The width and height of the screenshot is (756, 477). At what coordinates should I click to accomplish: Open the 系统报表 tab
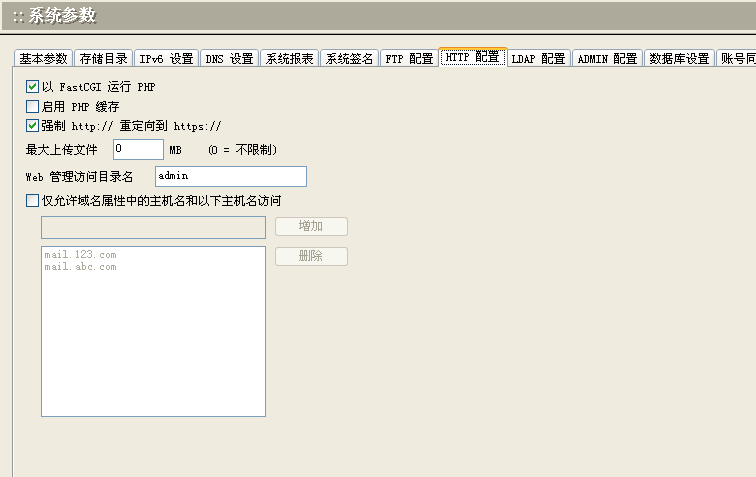pos(290,59)
